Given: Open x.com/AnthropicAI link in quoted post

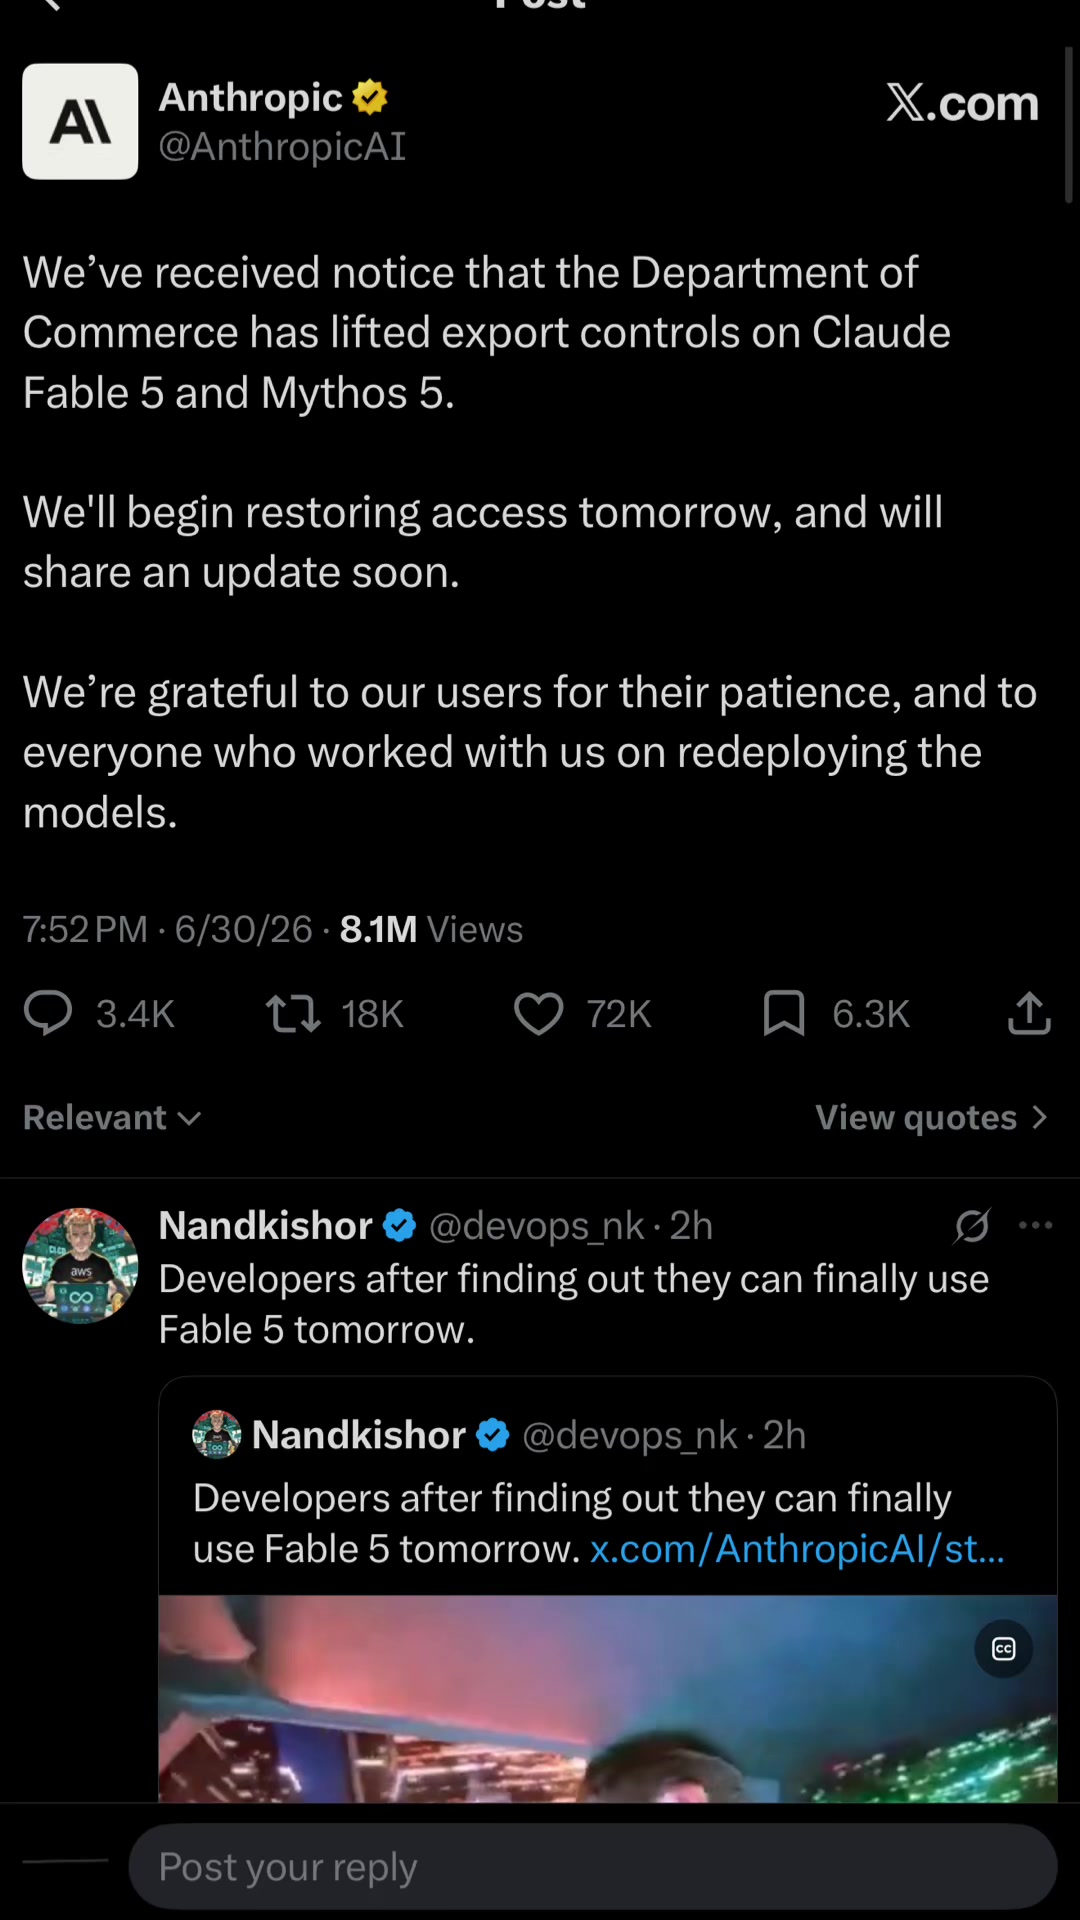Looking at the screenshot, I should pos(797,1548).
